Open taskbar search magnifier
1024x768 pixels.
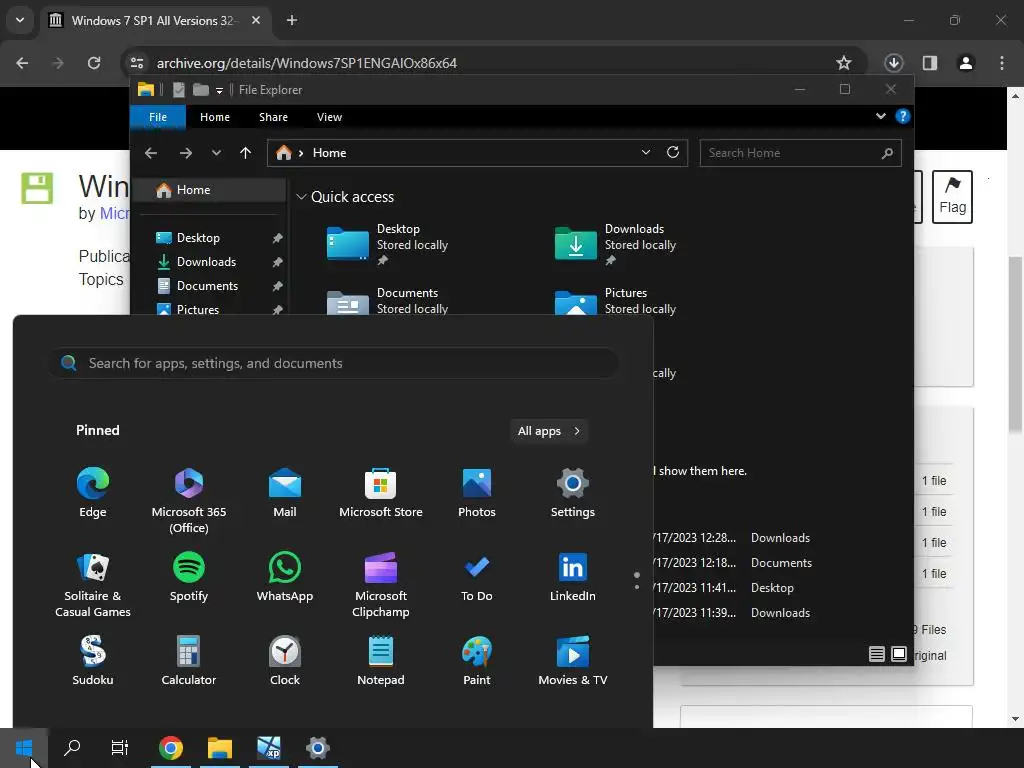pos(72,748)
